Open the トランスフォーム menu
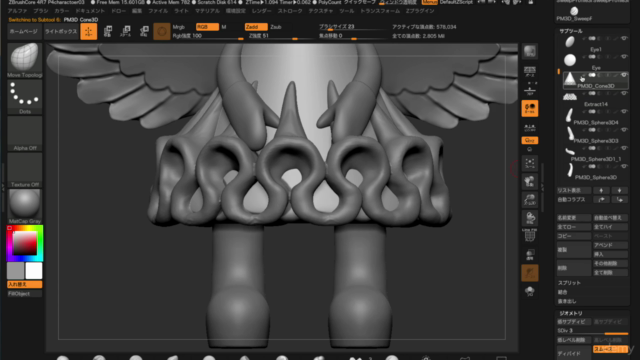The width and height of the screenshot is (640, 360). 380,11
